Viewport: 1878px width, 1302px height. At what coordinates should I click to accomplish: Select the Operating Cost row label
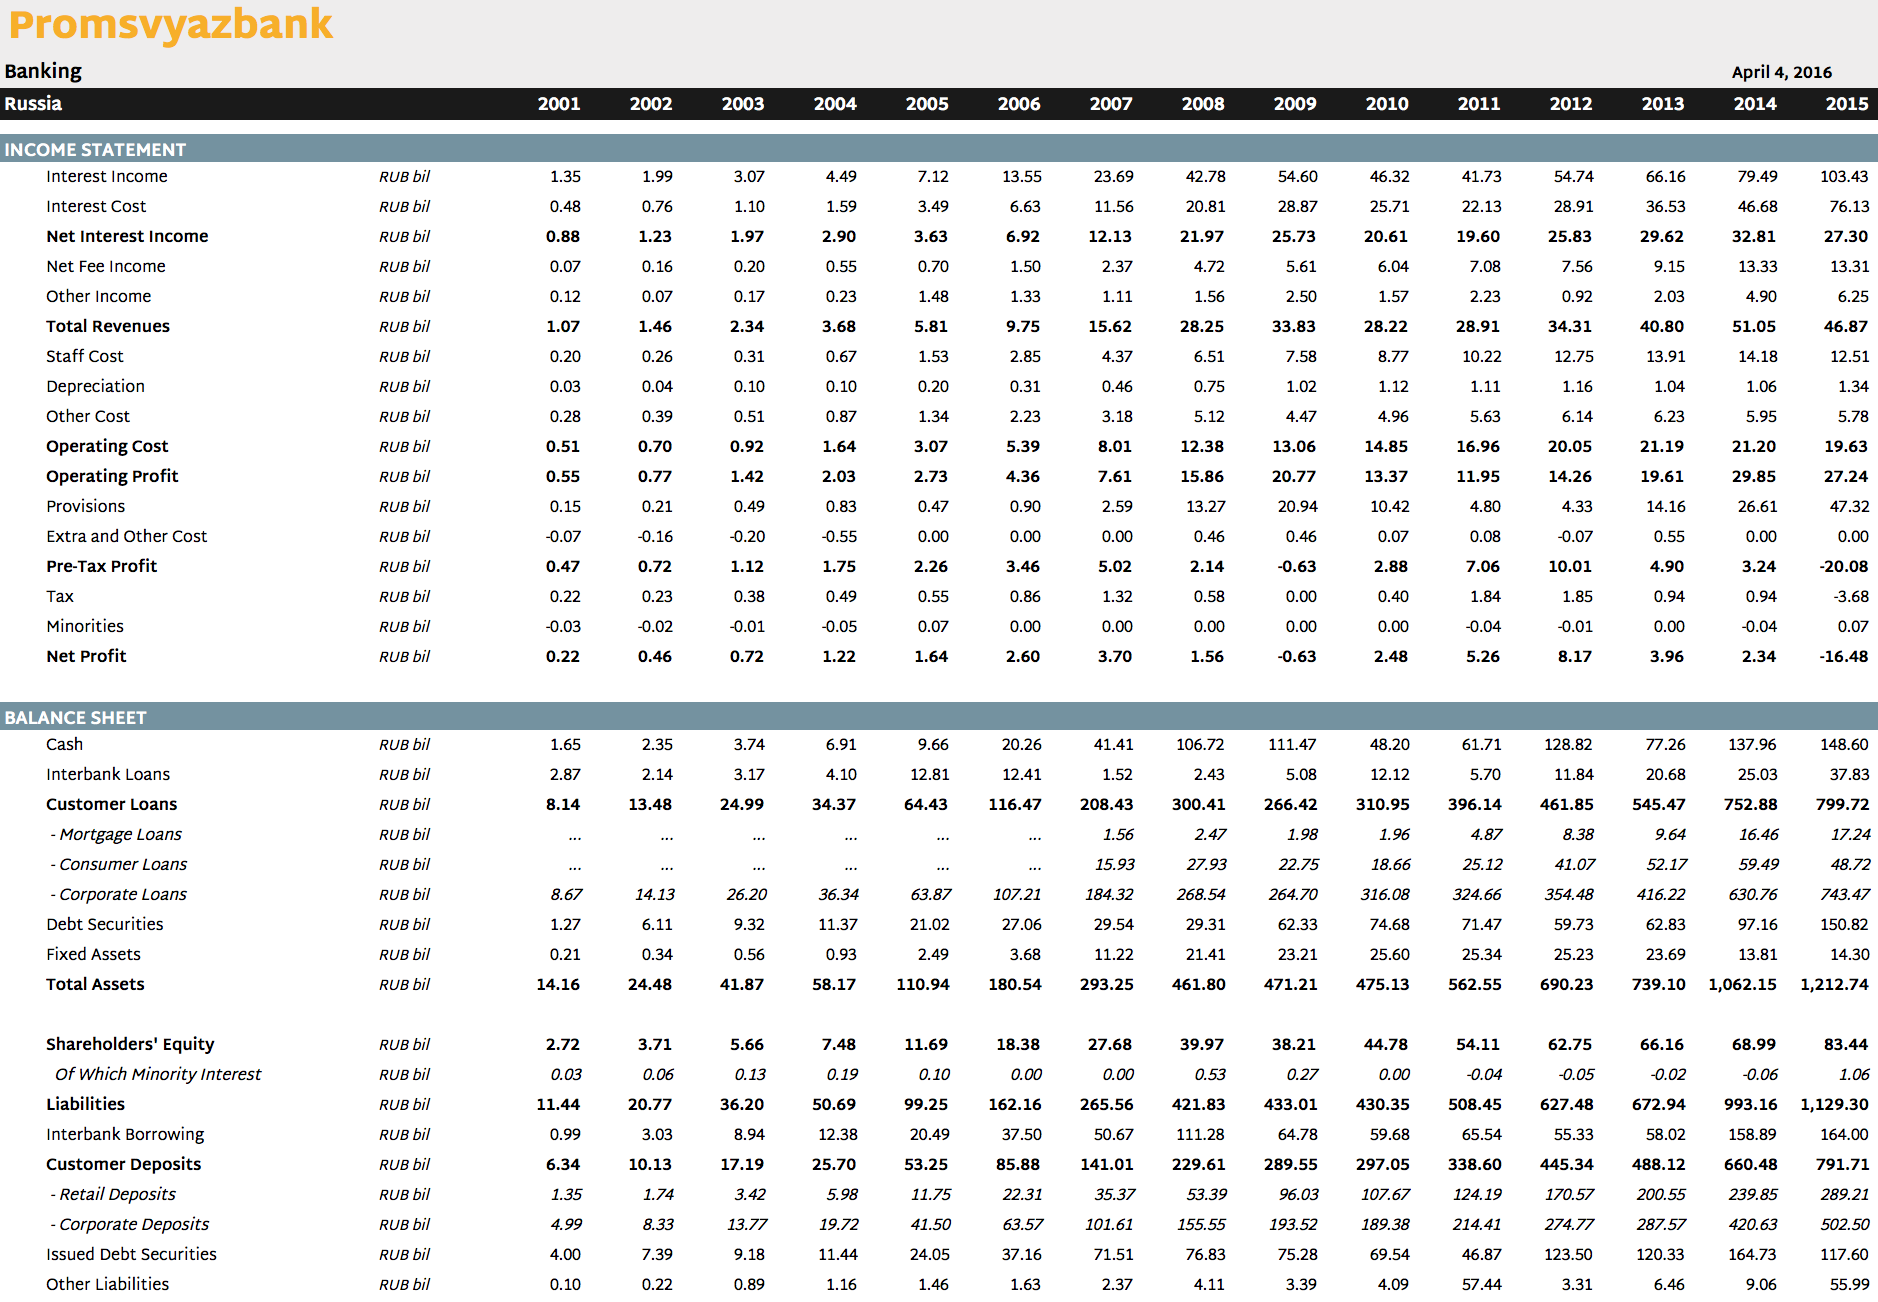click(107, 447)
